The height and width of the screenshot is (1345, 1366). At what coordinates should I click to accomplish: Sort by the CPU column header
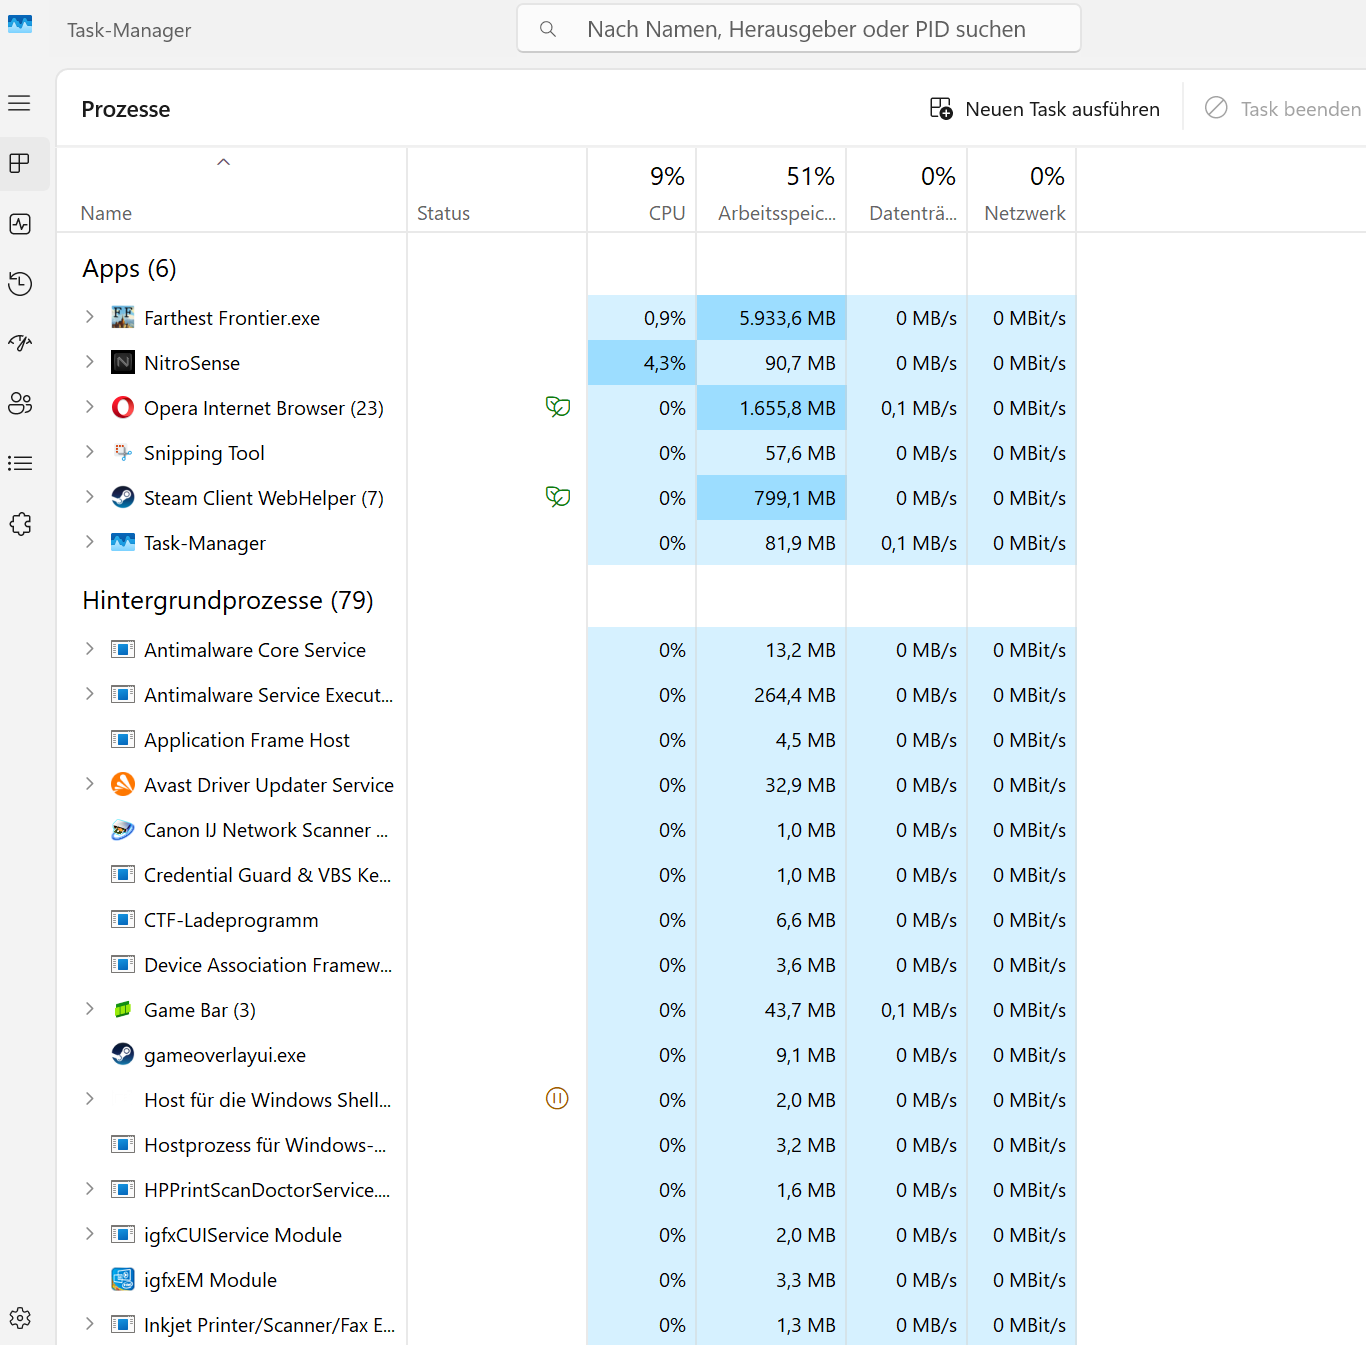[x=642, y=190]
